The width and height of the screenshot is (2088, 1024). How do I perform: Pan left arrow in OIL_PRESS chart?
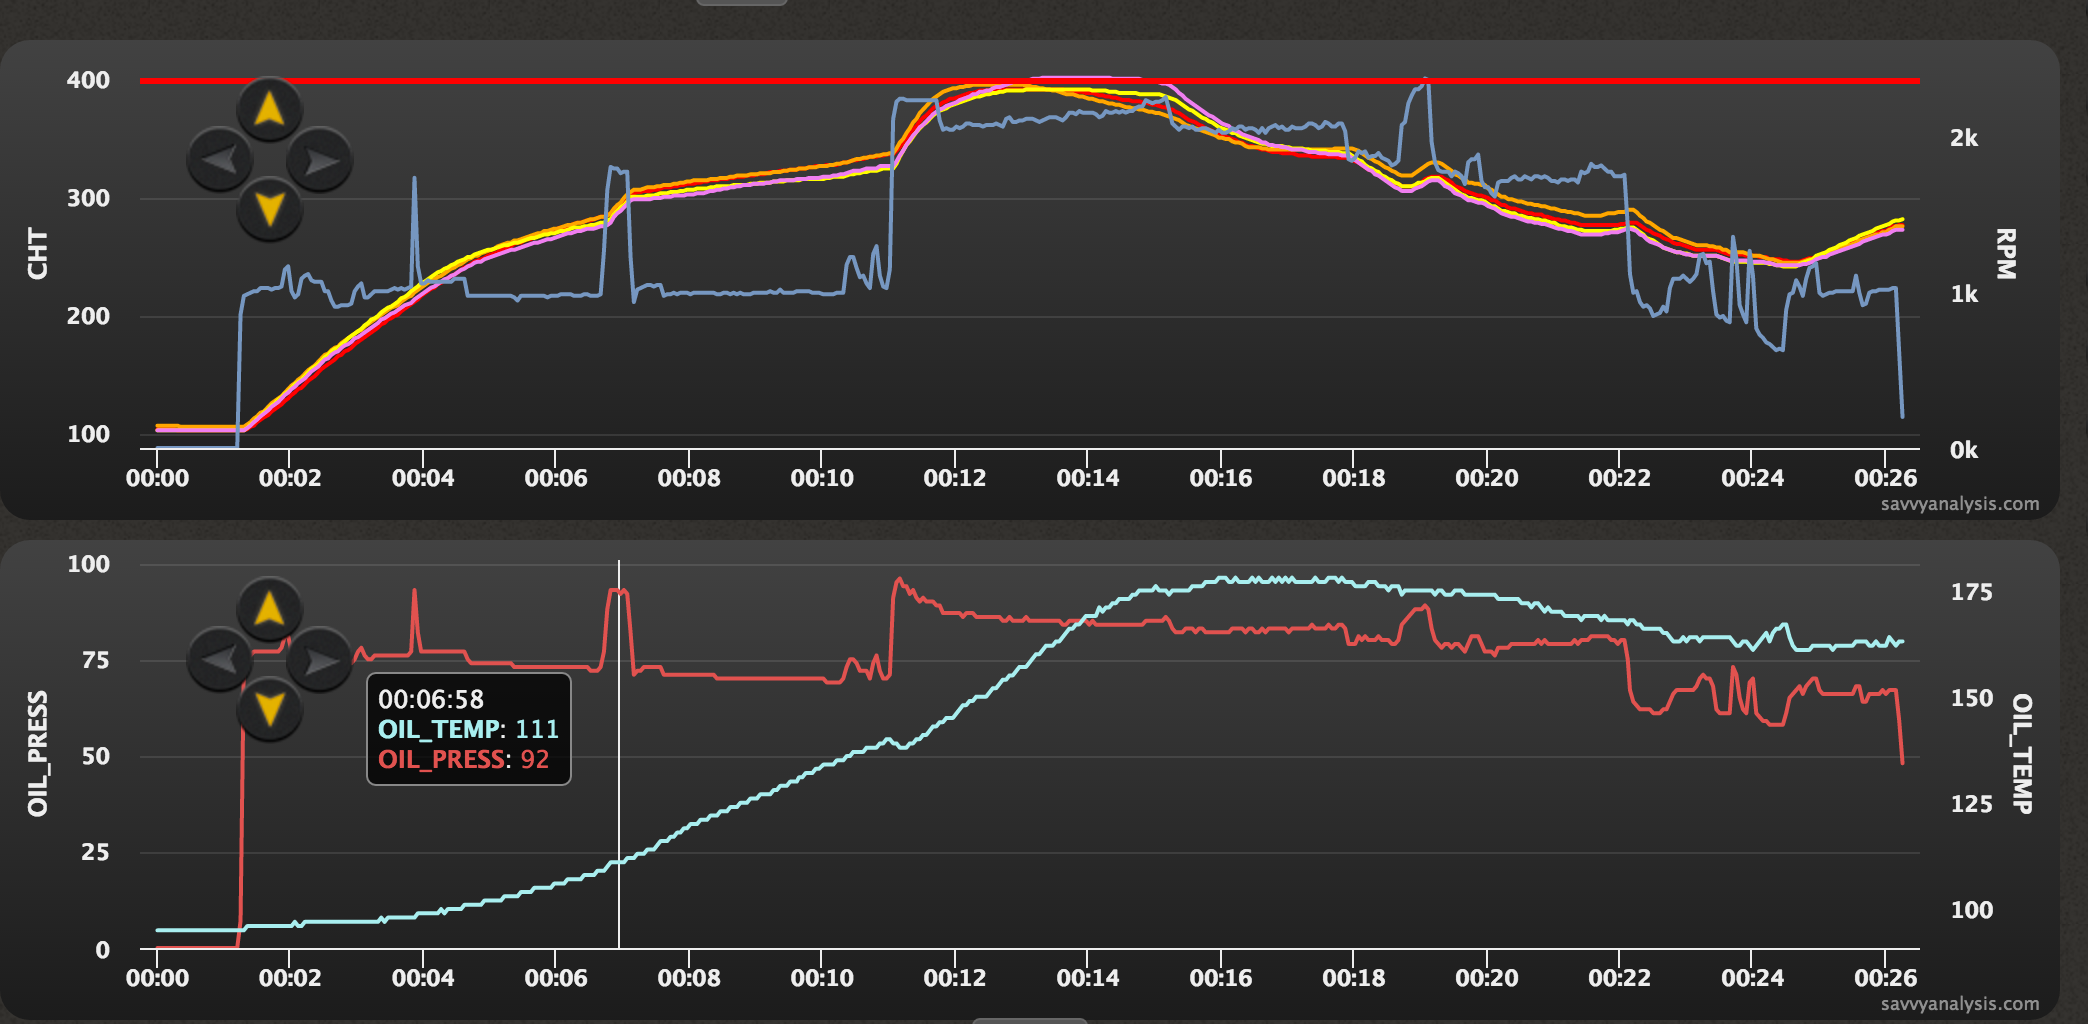tap(220, 659)
